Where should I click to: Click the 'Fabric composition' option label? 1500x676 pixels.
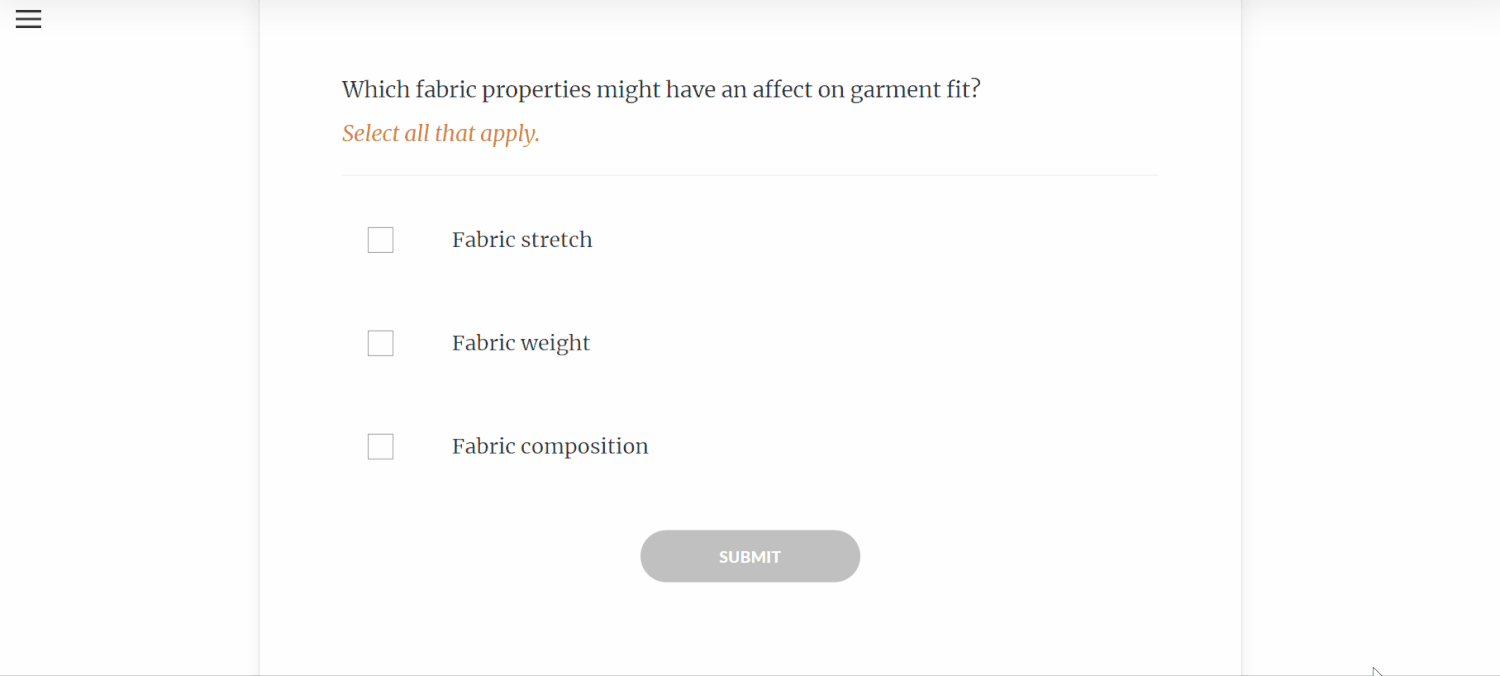tap(549, 446)
